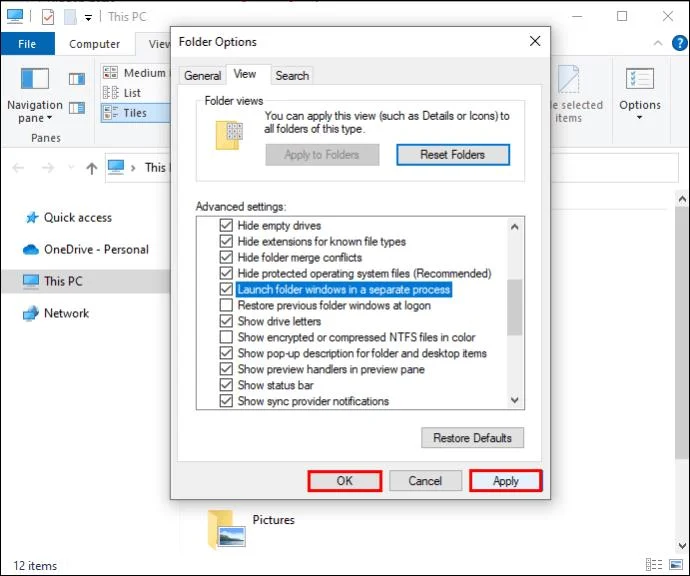Close the Folder Options dialog with X
Screen dimensions: 690x576
535,41
